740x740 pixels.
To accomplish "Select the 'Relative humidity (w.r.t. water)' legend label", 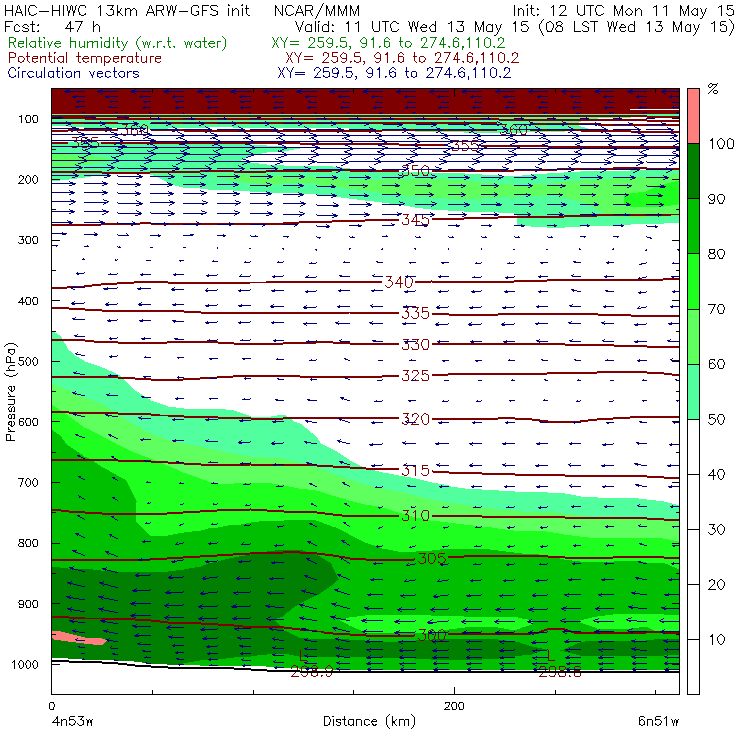I will (118, 43).
